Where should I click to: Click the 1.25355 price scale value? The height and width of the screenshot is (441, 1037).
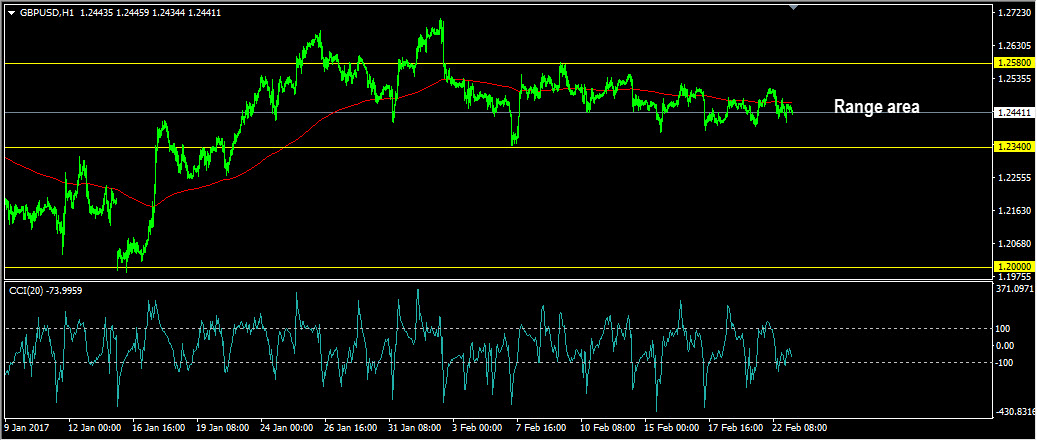tap(1014, 79)
